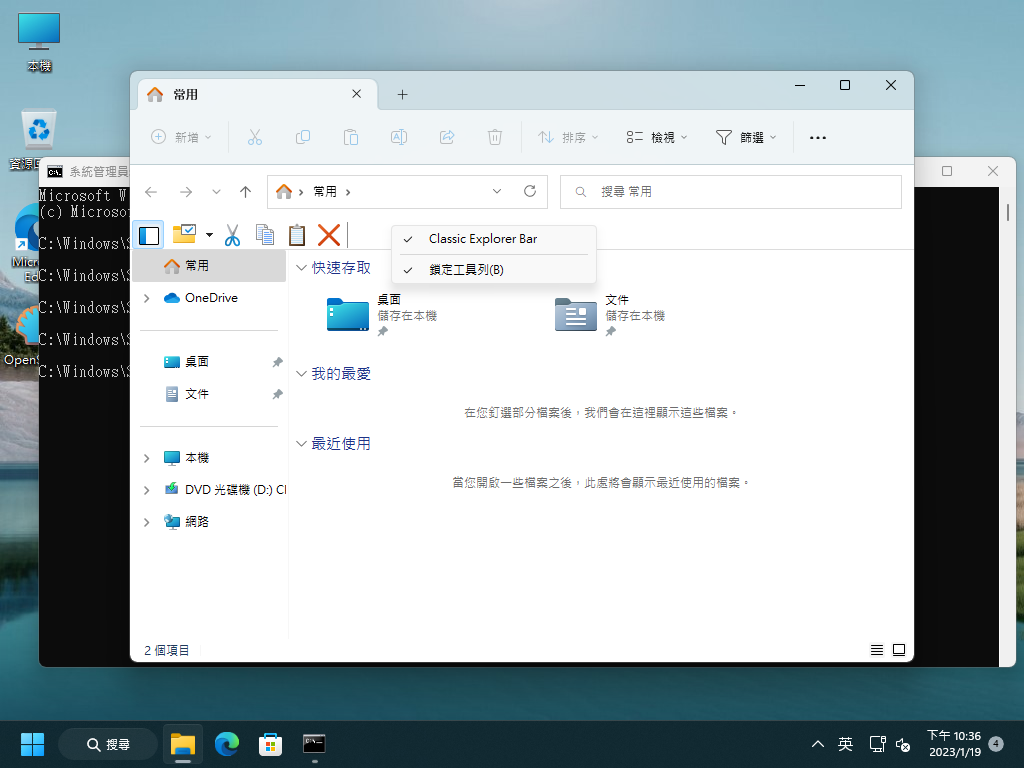Switch to details view in the status bar

pyautogui.click(x=876, y=649)
